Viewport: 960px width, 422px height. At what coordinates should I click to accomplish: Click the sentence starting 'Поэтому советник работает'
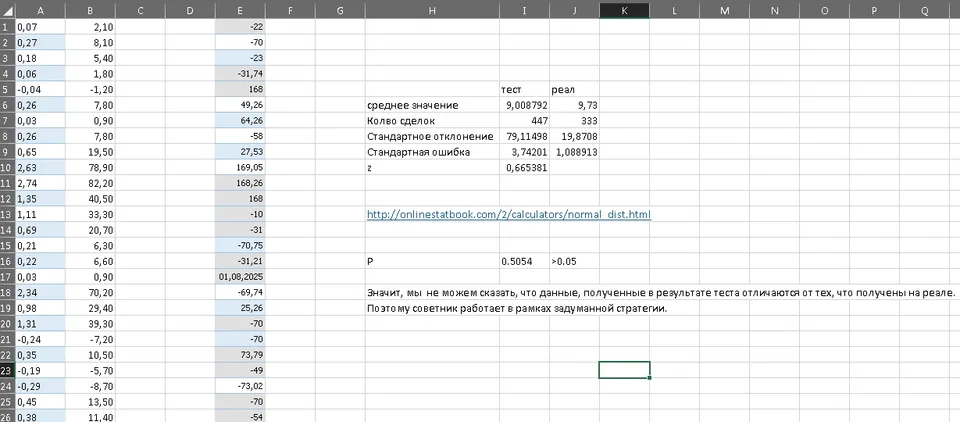[517, 308]
